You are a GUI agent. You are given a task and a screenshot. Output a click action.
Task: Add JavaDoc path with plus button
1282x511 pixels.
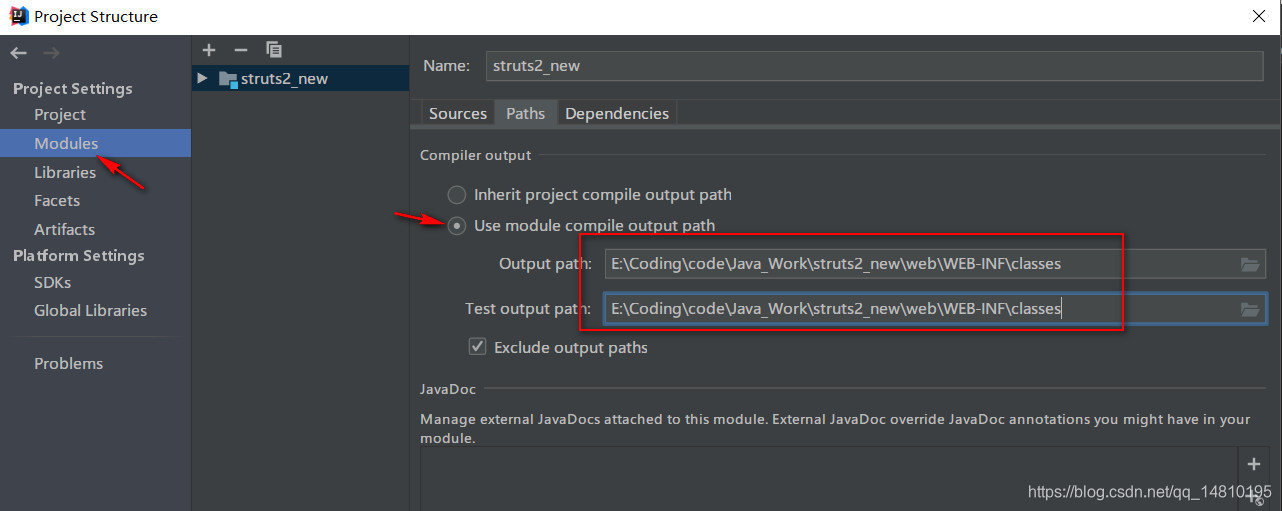[x=1253, y=464]
